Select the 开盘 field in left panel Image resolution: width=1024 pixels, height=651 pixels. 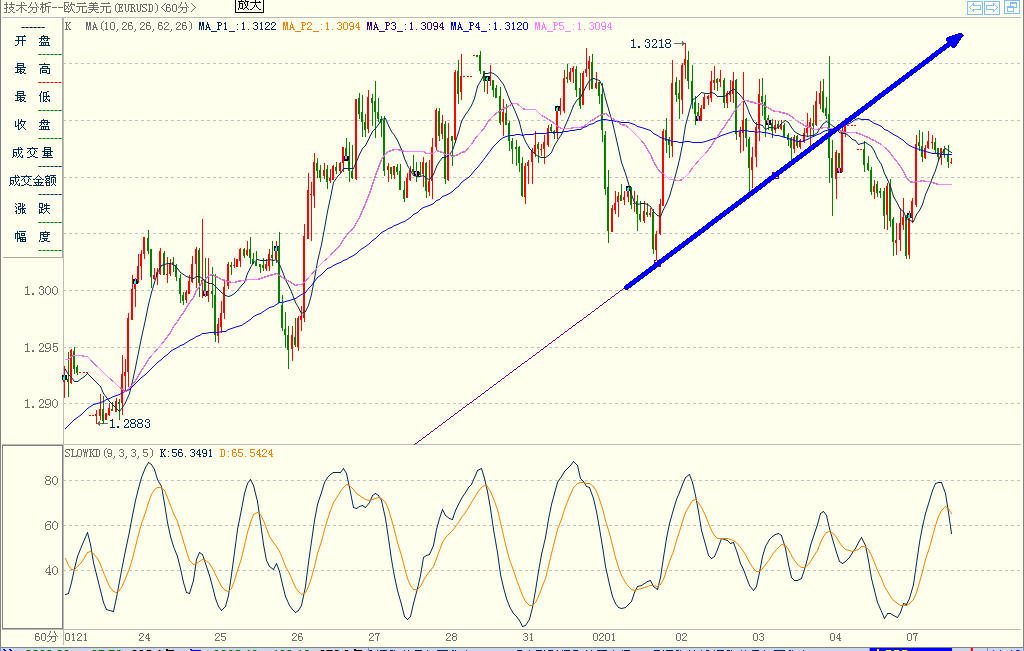point(33,41)
